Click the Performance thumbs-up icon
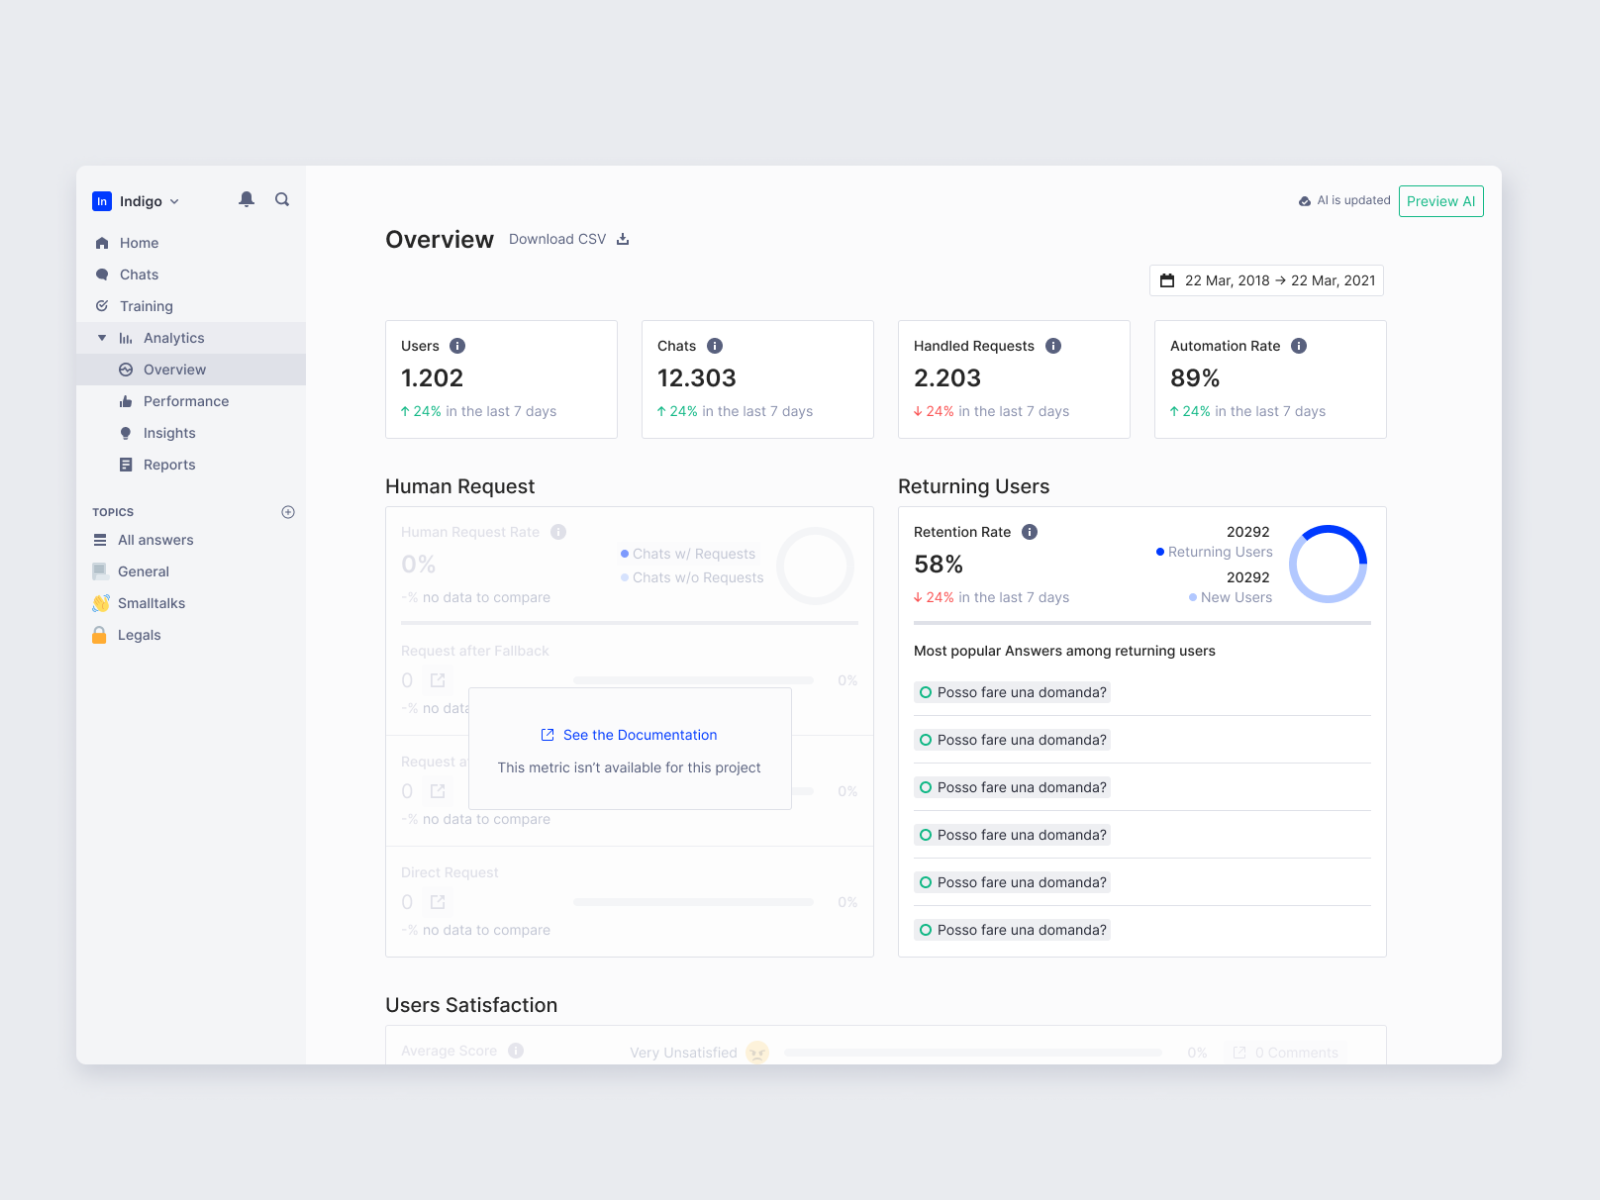The height and width of the screenshot is (1200, 1600). (x=125, y=401)
